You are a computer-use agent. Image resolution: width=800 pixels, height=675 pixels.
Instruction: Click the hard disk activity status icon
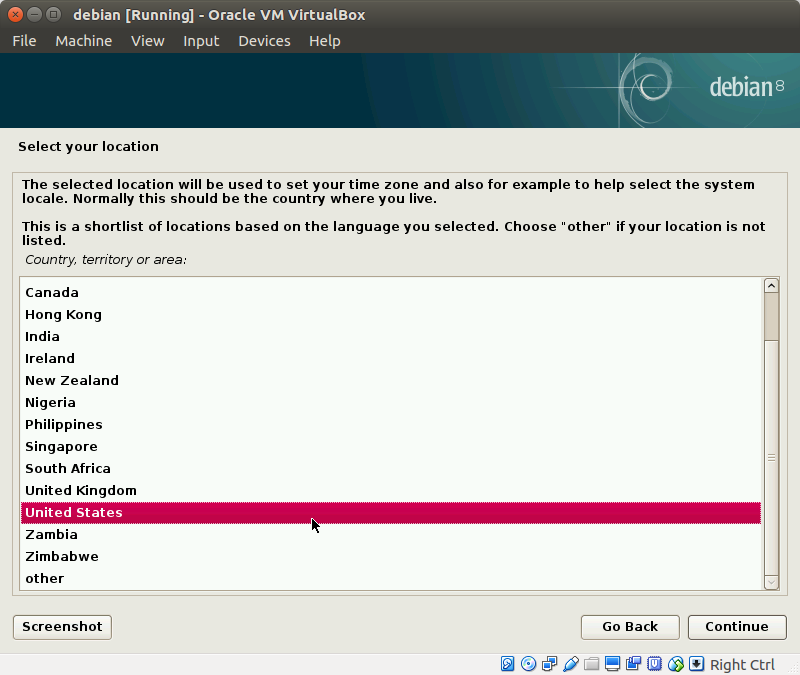507,664
